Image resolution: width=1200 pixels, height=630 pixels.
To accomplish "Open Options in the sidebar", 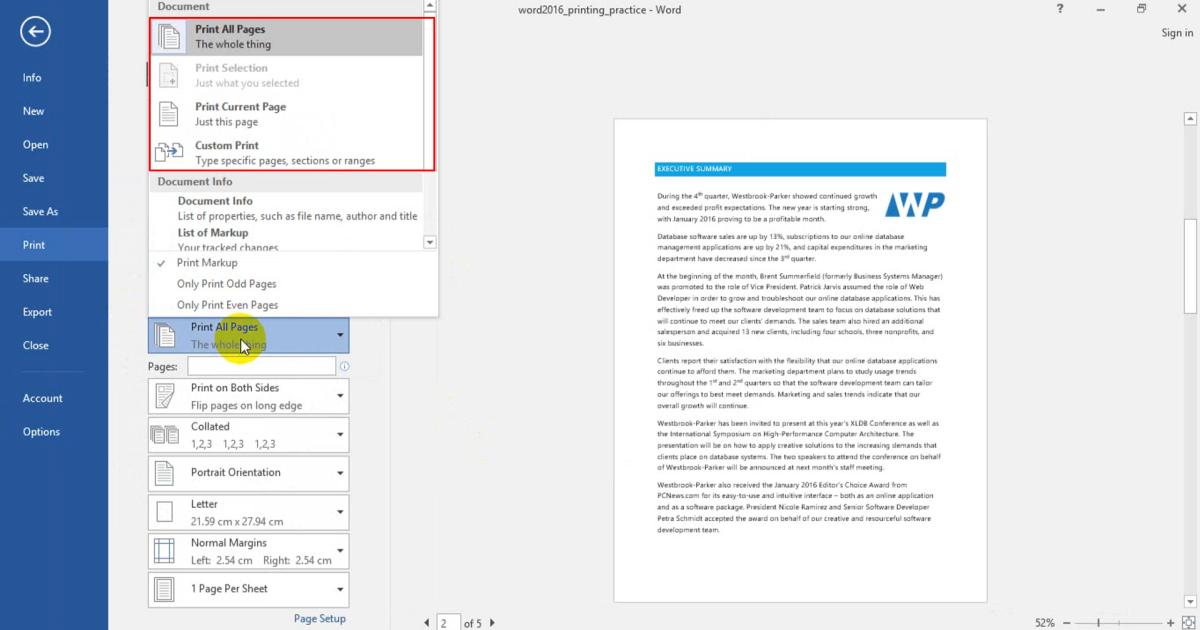I will tap(54, 431).
